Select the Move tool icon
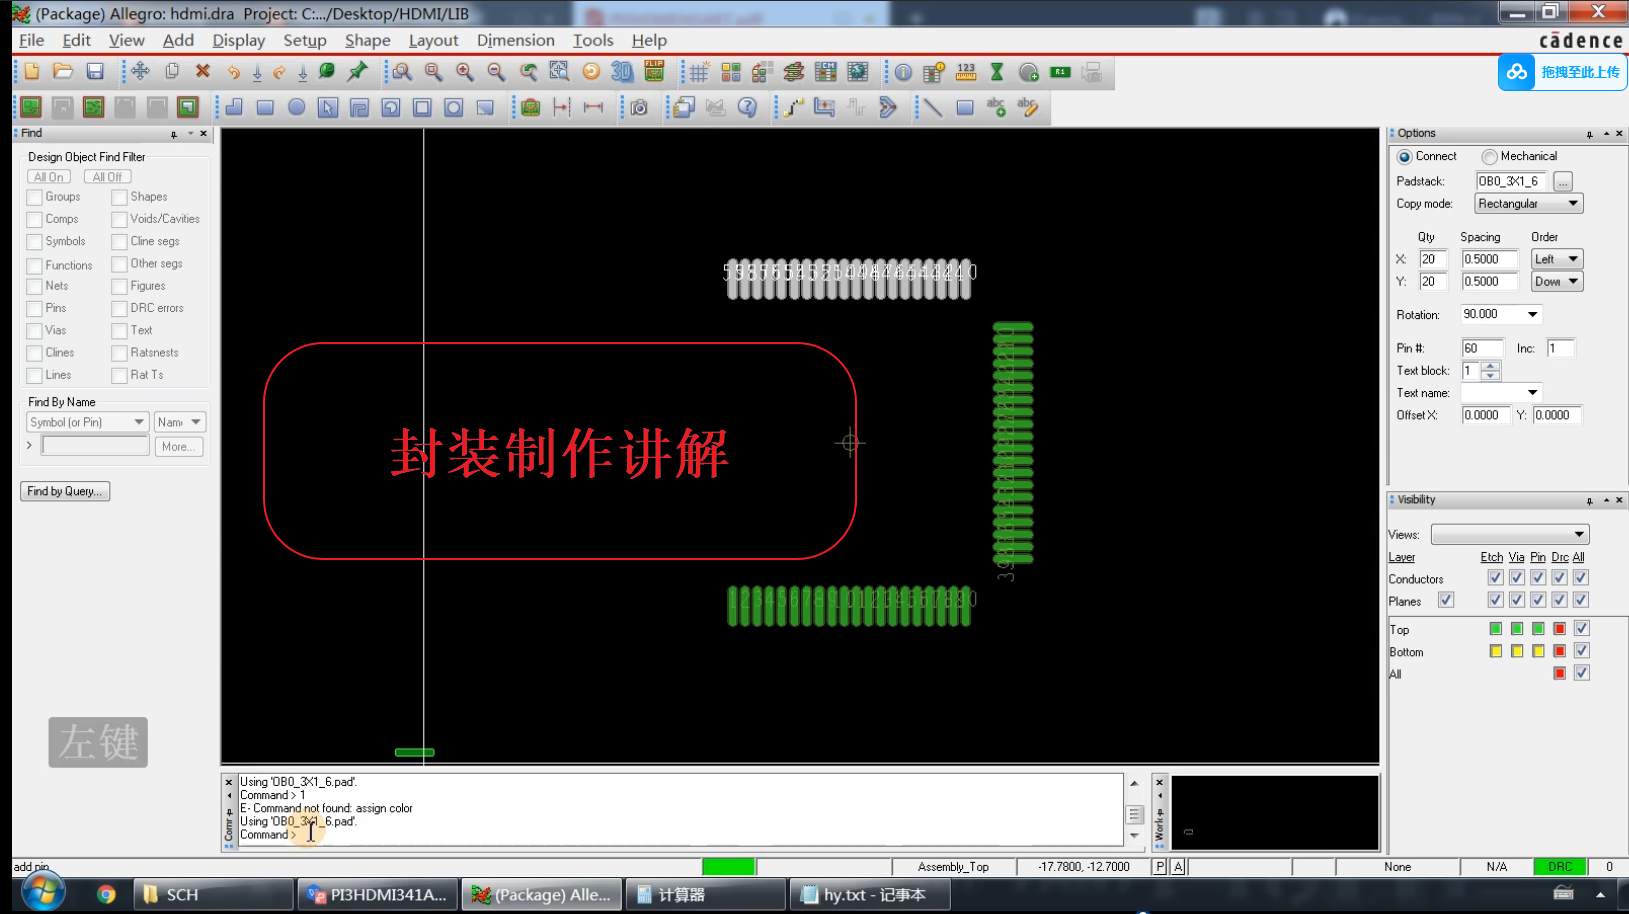The height and width of the screenshot is (914, 1629). [140, 72]
